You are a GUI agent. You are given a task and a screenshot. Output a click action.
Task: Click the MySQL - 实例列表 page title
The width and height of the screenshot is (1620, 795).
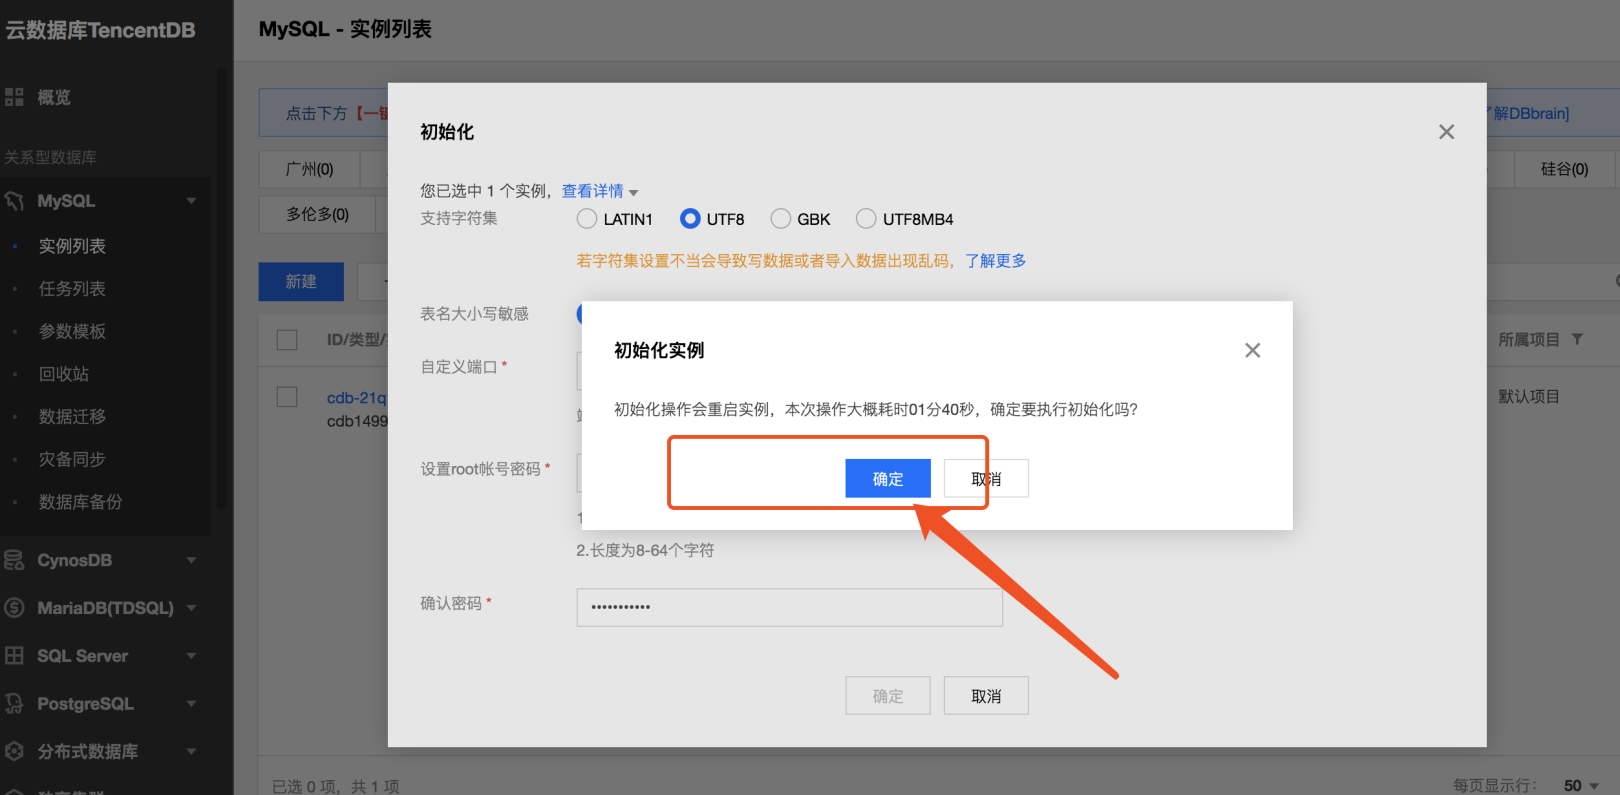click(x=345, y=29)
